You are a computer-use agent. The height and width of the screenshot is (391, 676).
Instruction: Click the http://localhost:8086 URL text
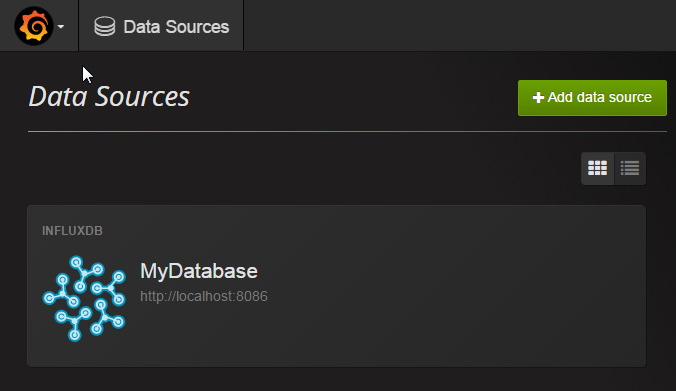click(203, 296)
